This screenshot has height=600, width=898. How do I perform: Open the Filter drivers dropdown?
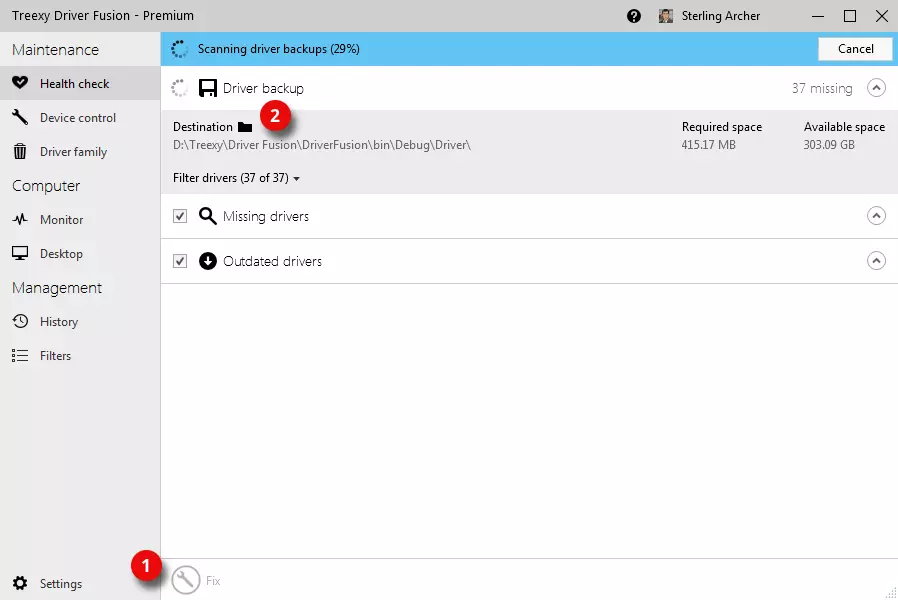tap(236, 178)
